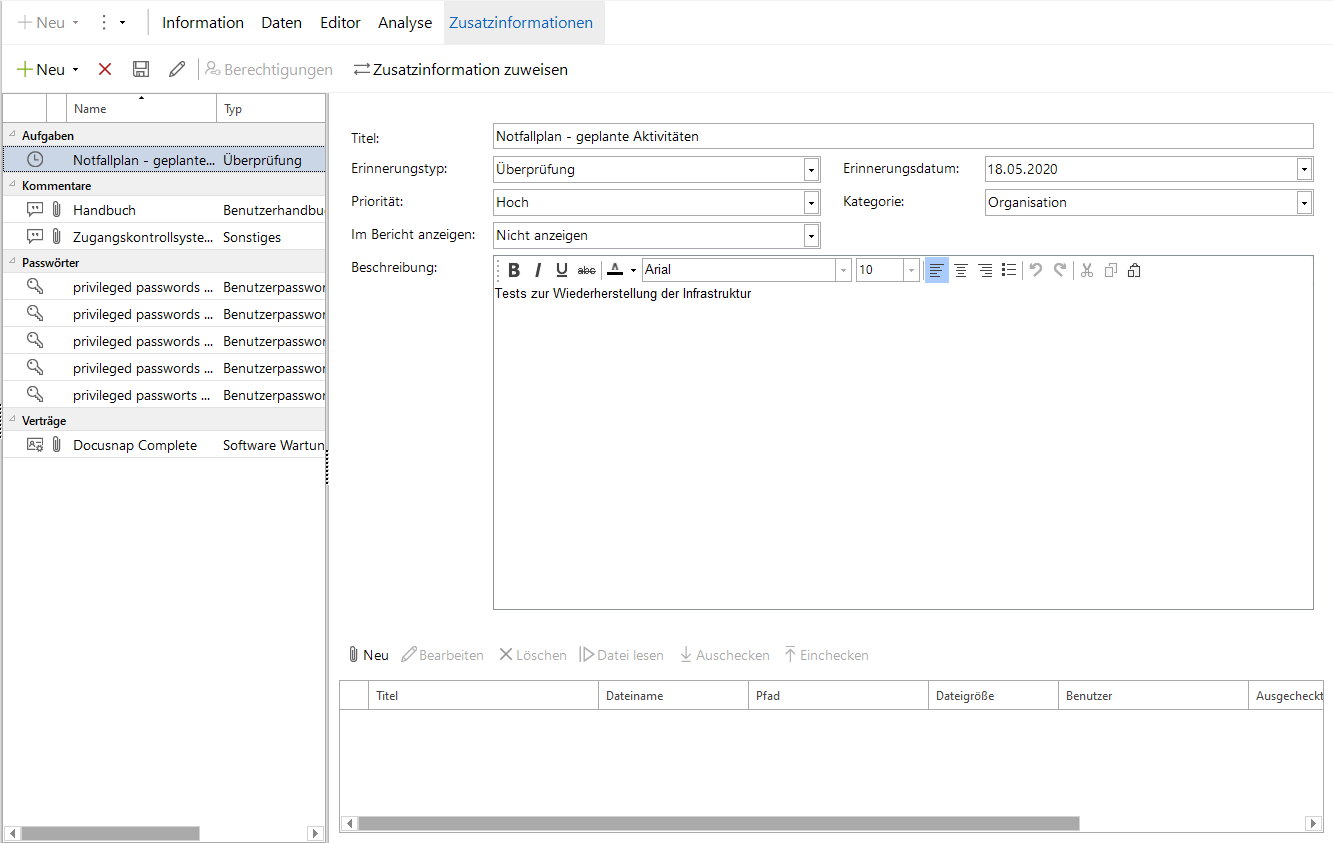Align description text right

985,270
